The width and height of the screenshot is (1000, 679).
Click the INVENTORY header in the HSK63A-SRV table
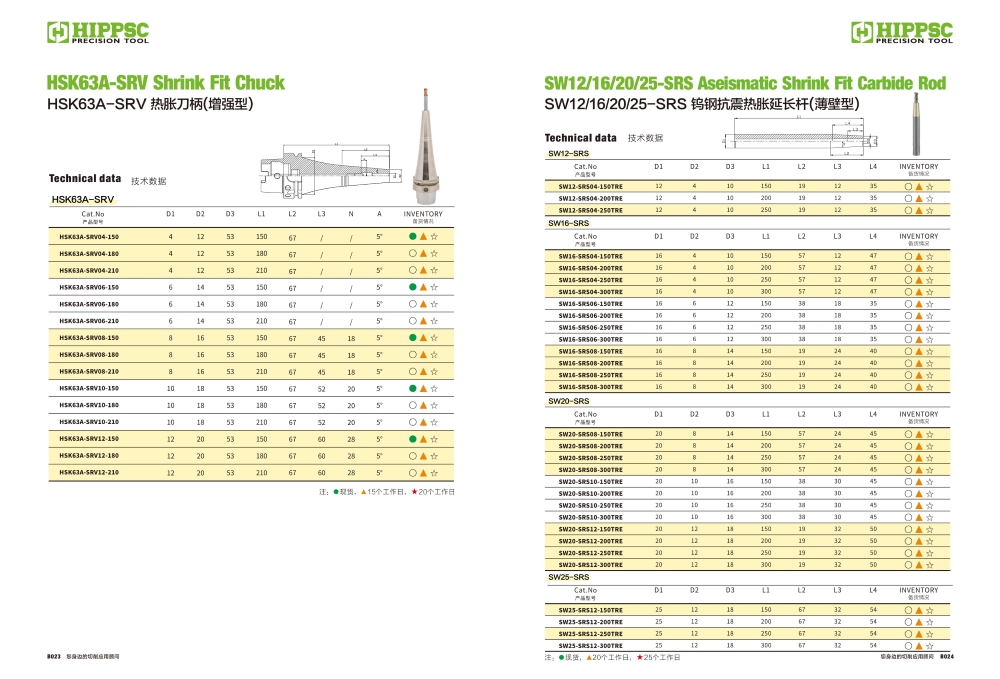click(423, 214)
